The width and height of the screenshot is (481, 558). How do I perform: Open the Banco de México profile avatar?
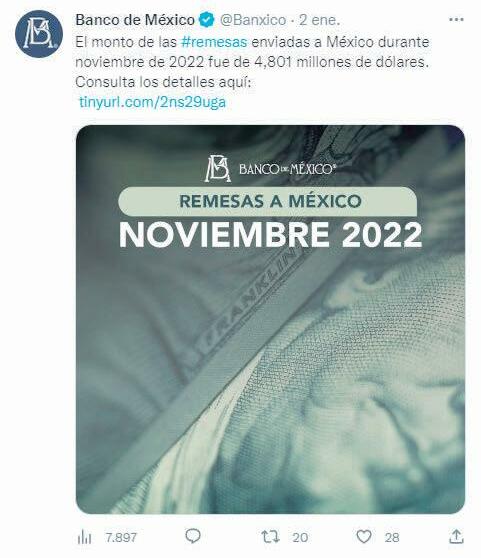pos(39,34)
